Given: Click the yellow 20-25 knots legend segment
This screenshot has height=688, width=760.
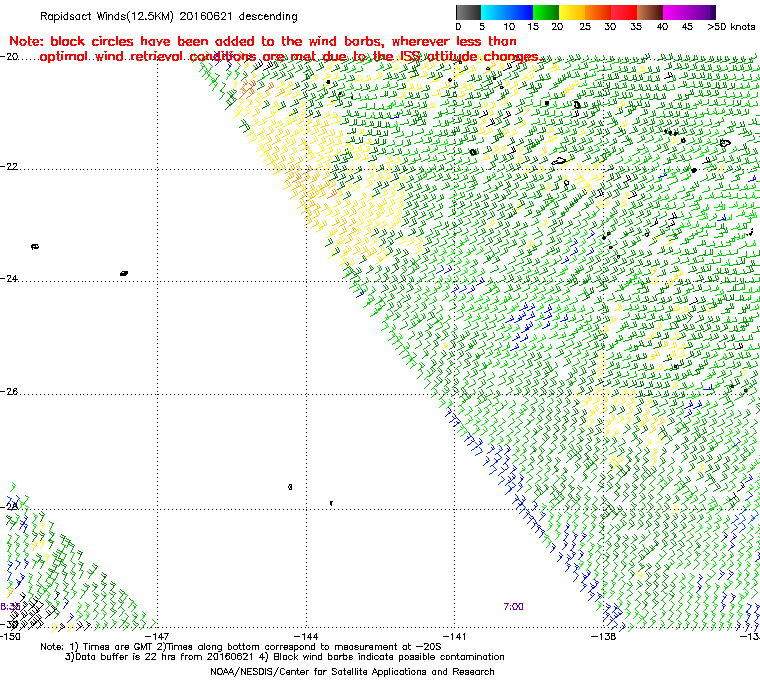Looking at the screenshot, I should [x=572, y=13].
